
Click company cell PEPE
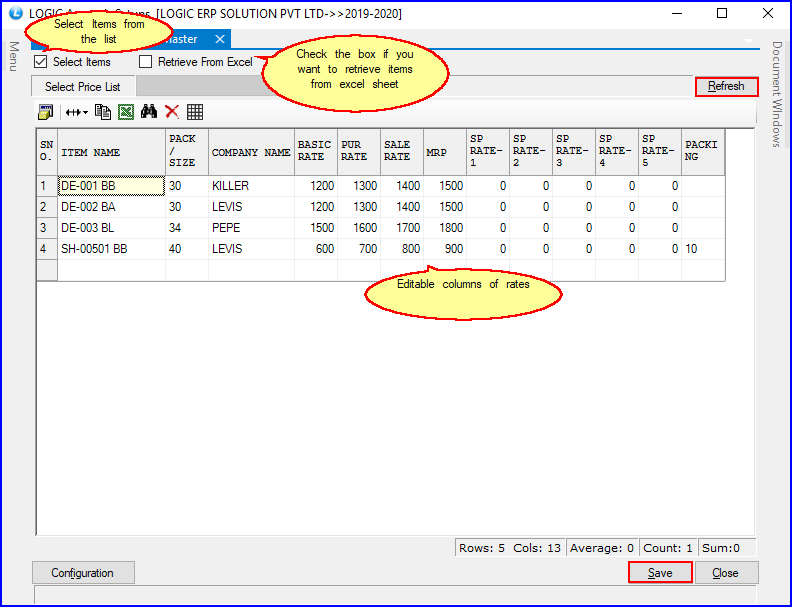coord(251,228)
